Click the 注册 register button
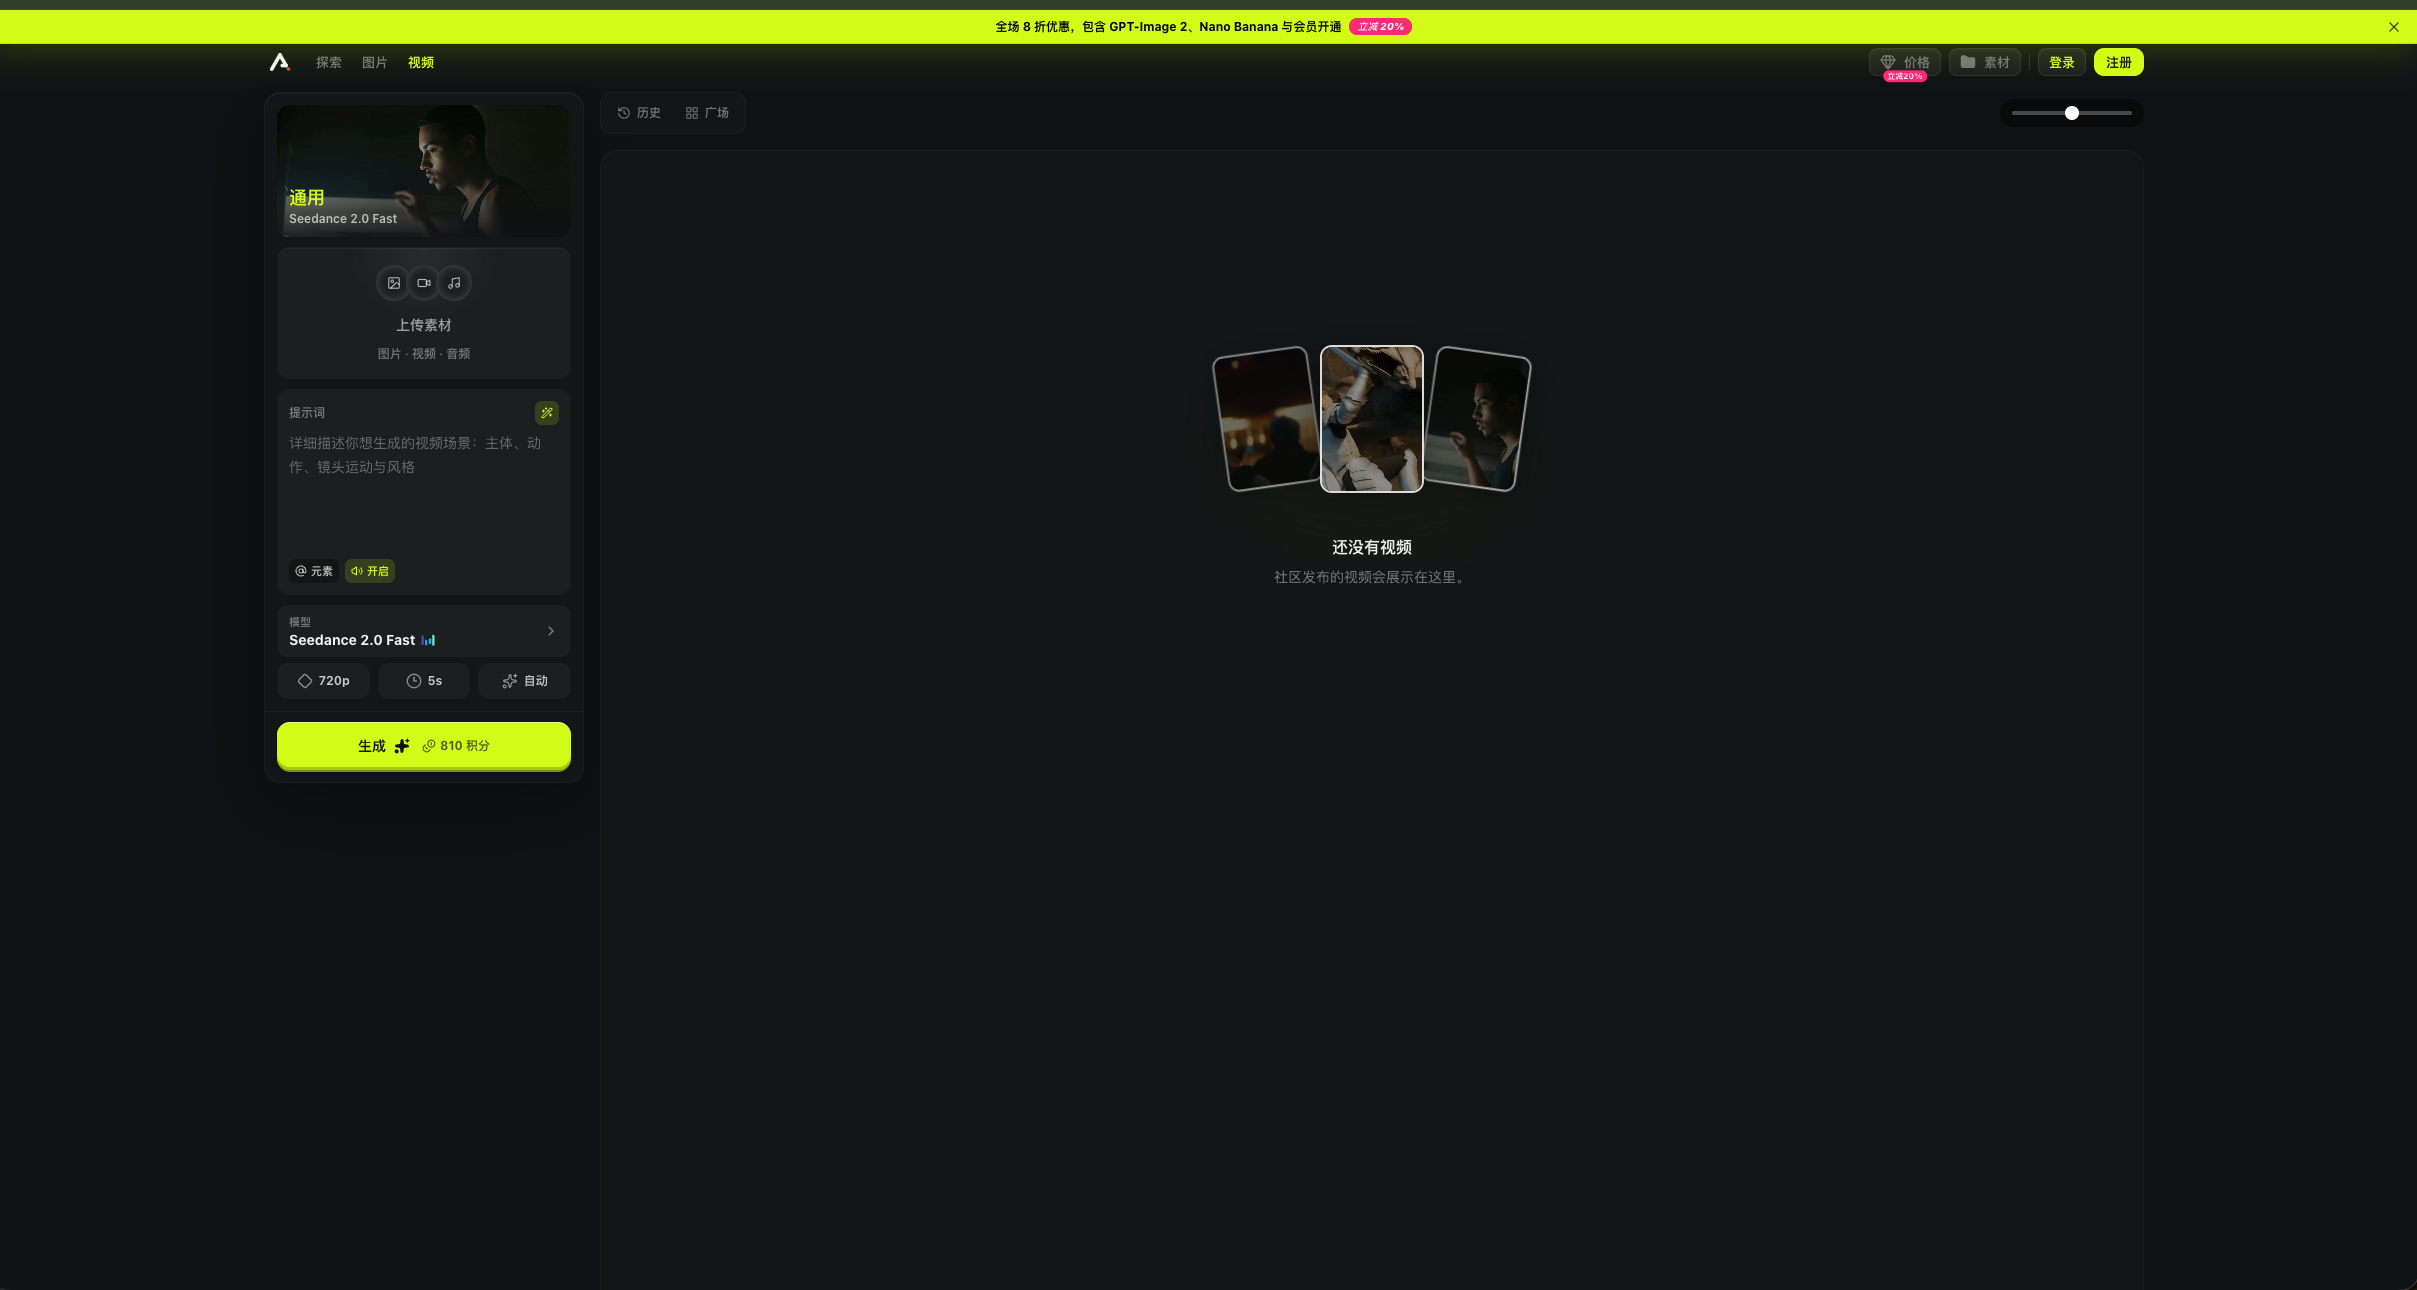 pyautogui.click(x=2118, y=62)
